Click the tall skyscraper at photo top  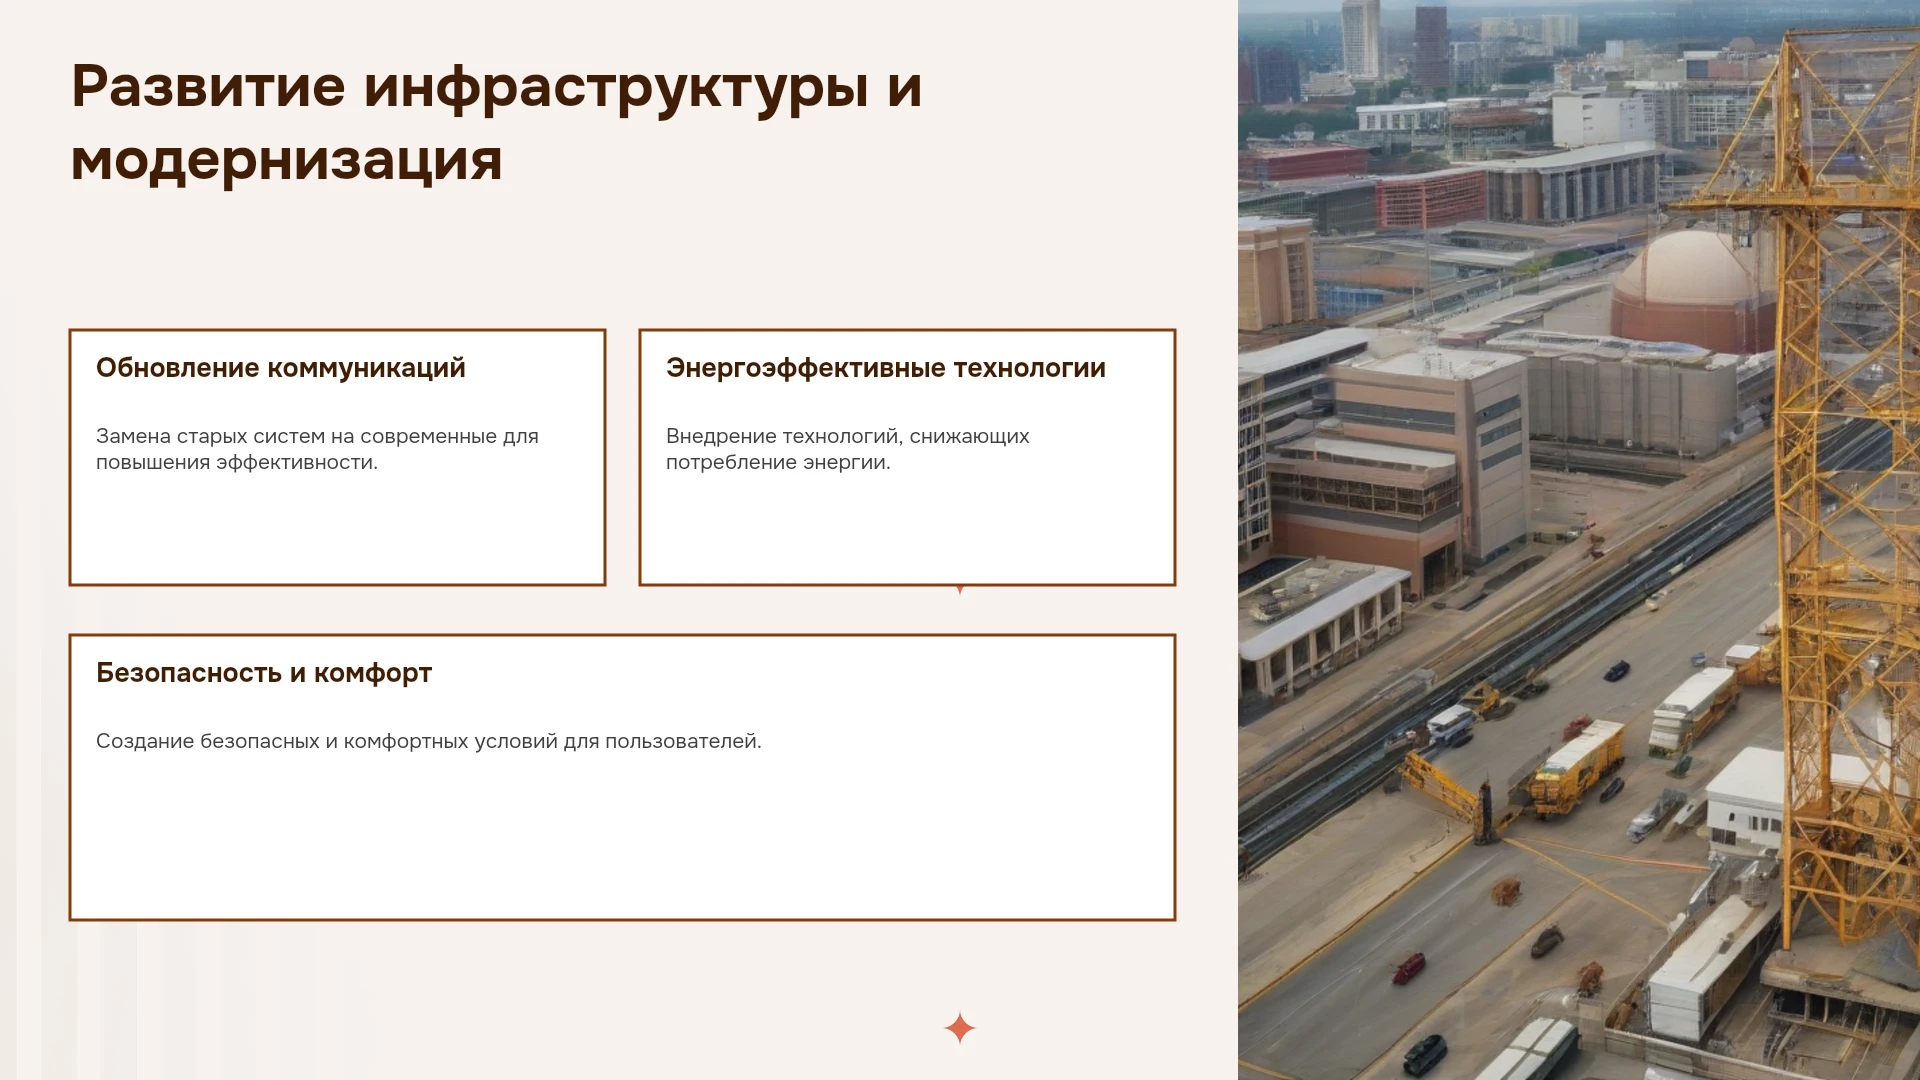(1361, 40)
